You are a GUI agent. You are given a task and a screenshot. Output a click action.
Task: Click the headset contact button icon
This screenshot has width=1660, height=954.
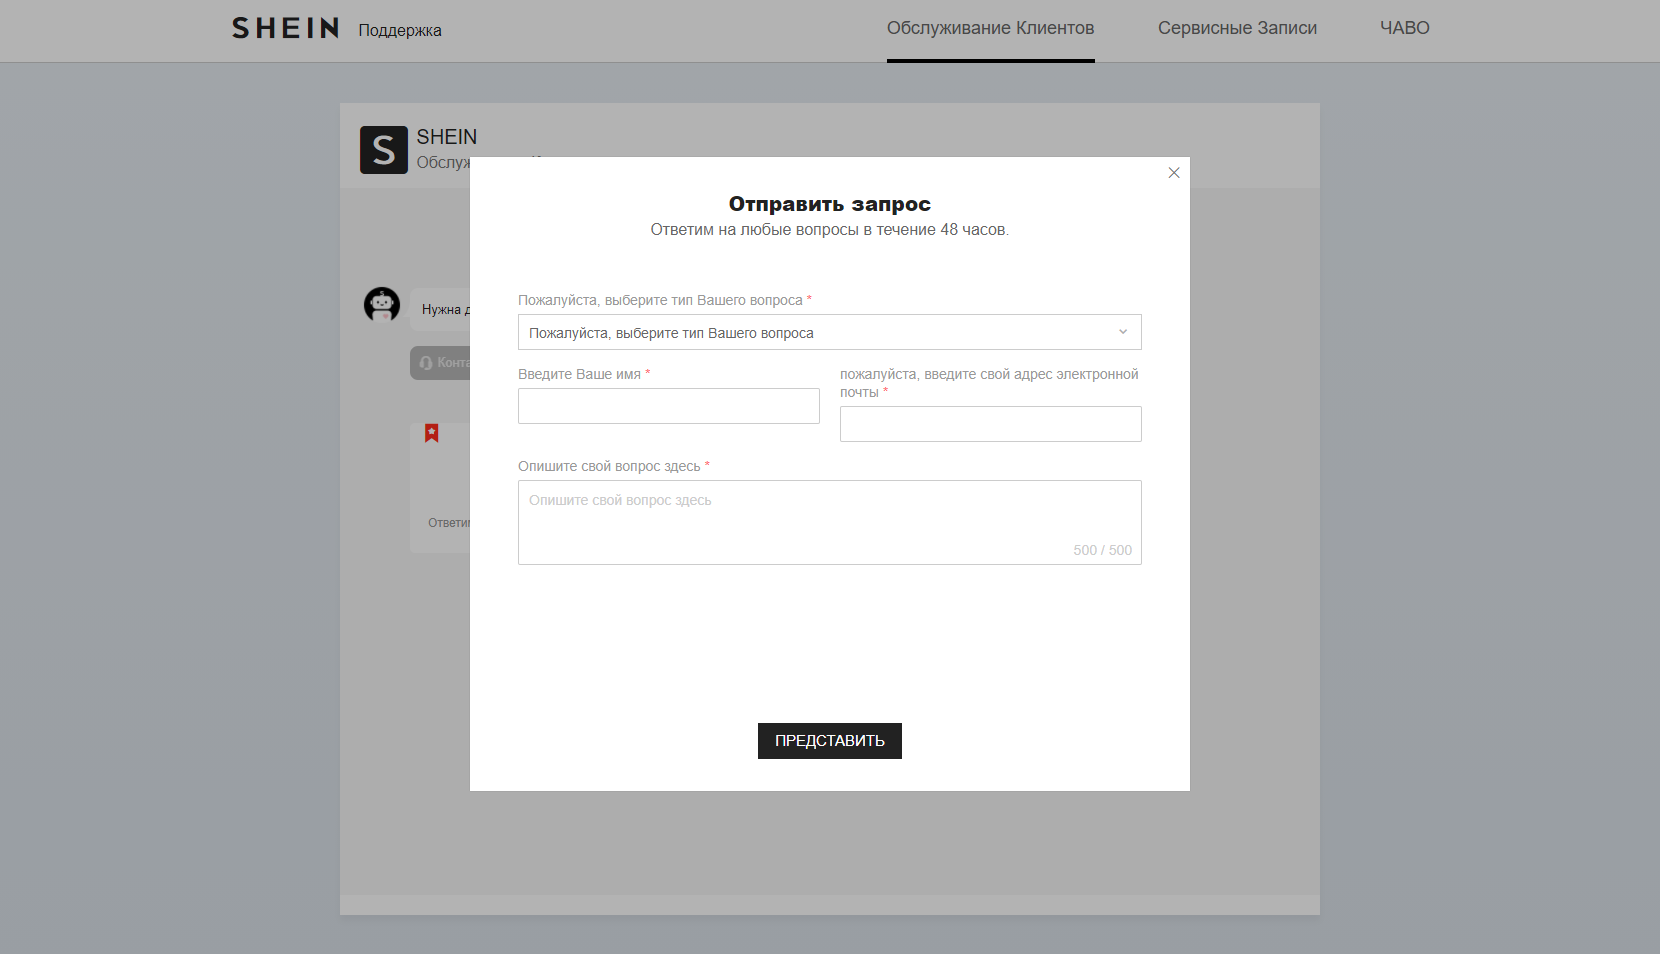point(427,363)
